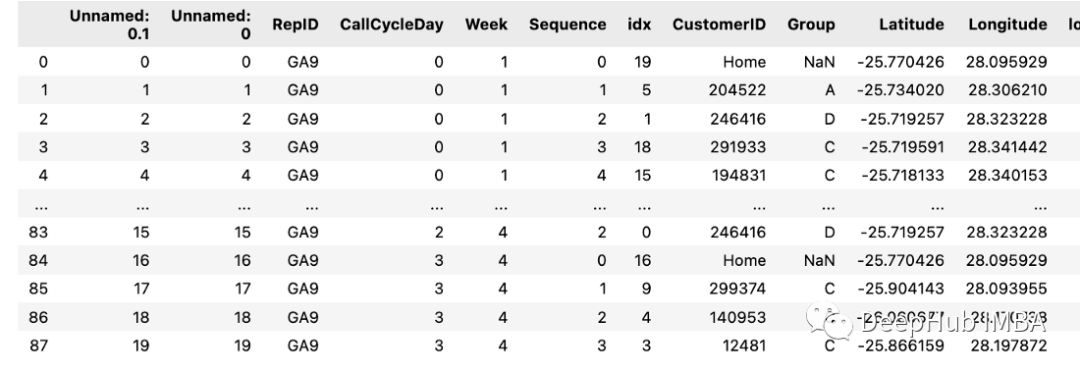
Task: Select row index 0
Action: pos(43,62)
